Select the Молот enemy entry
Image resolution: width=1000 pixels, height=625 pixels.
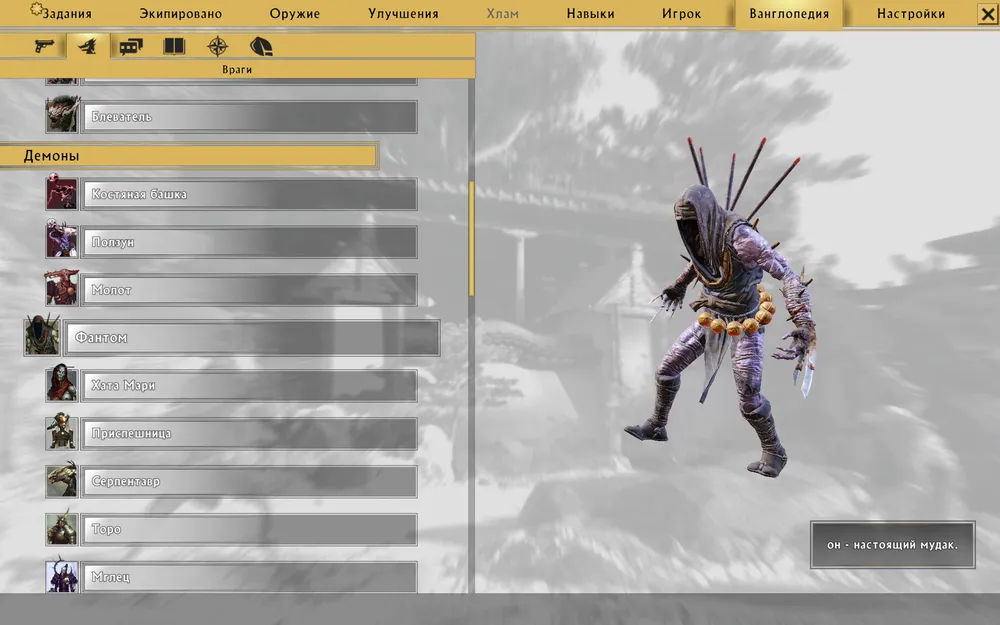point(248,290)
